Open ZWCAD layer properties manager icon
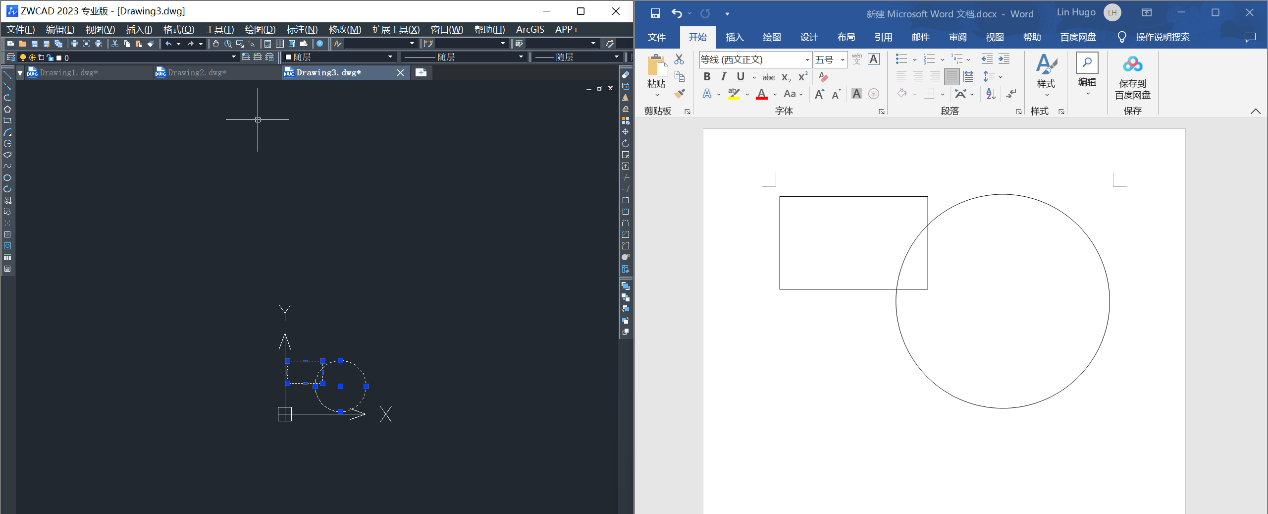1268x514 pixels. click(x=10, y=57)
